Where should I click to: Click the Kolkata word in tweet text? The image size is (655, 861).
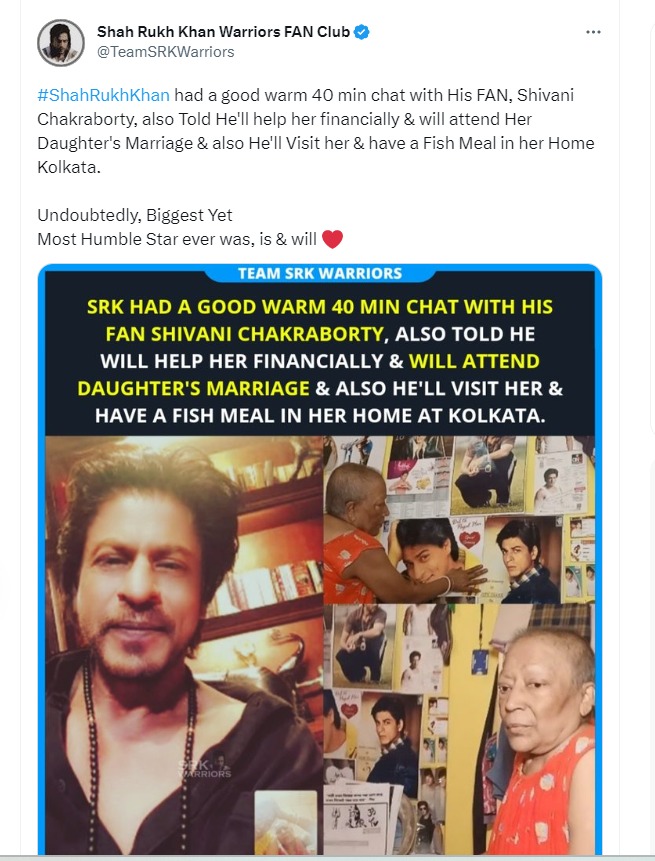click(x=69, y=167)
